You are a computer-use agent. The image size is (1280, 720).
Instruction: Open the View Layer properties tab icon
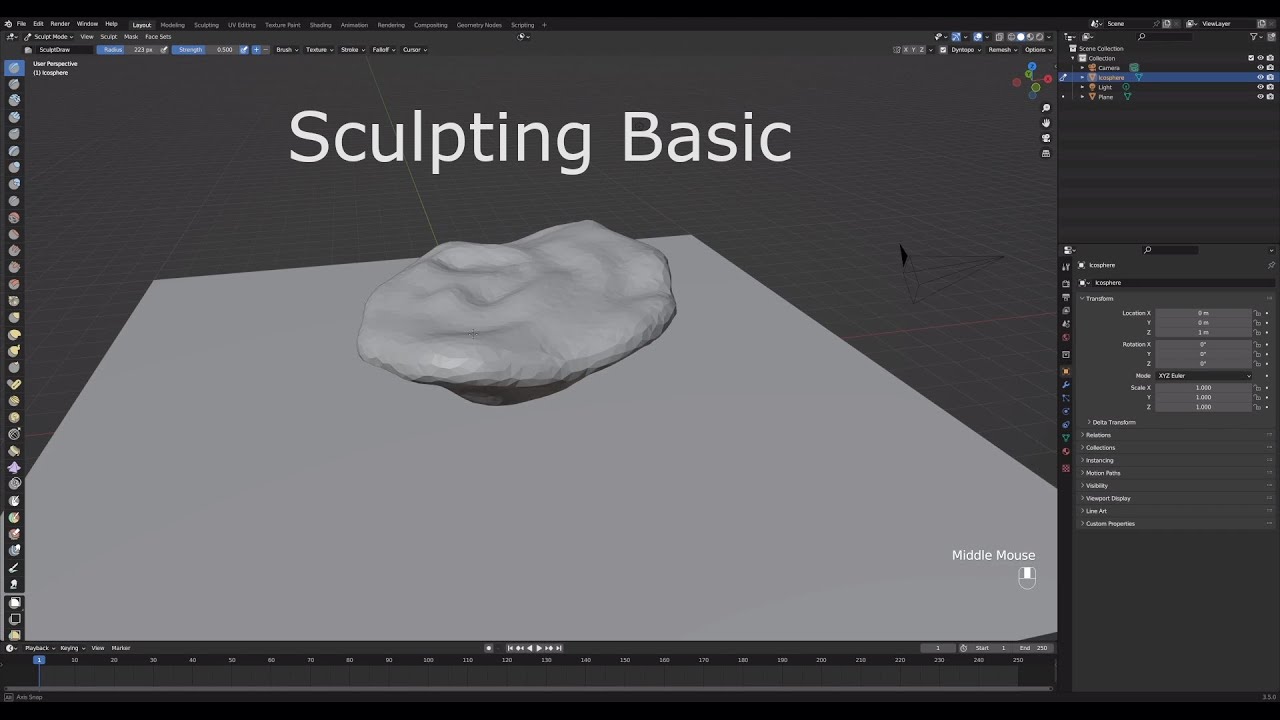tap(1066, 310)
